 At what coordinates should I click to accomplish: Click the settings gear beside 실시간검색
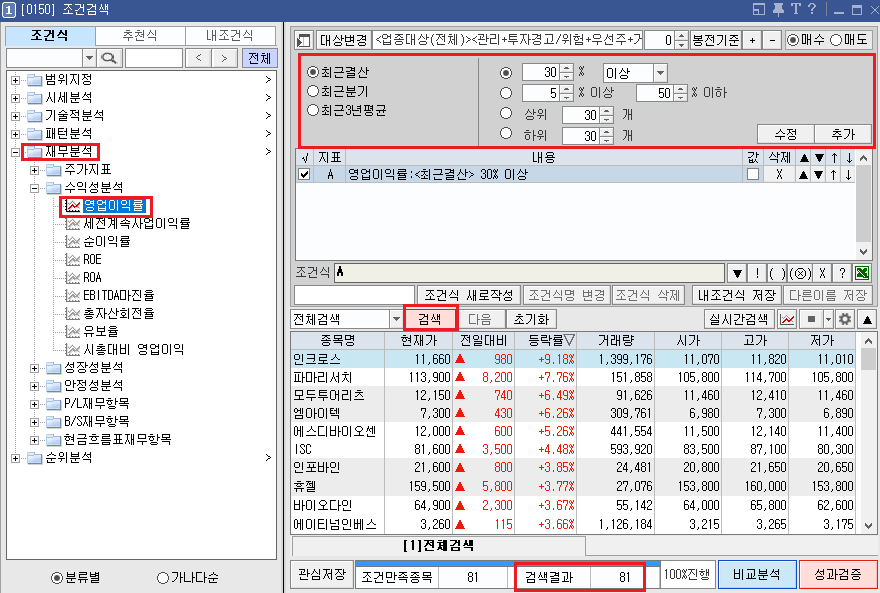click(x=844, y=320)
